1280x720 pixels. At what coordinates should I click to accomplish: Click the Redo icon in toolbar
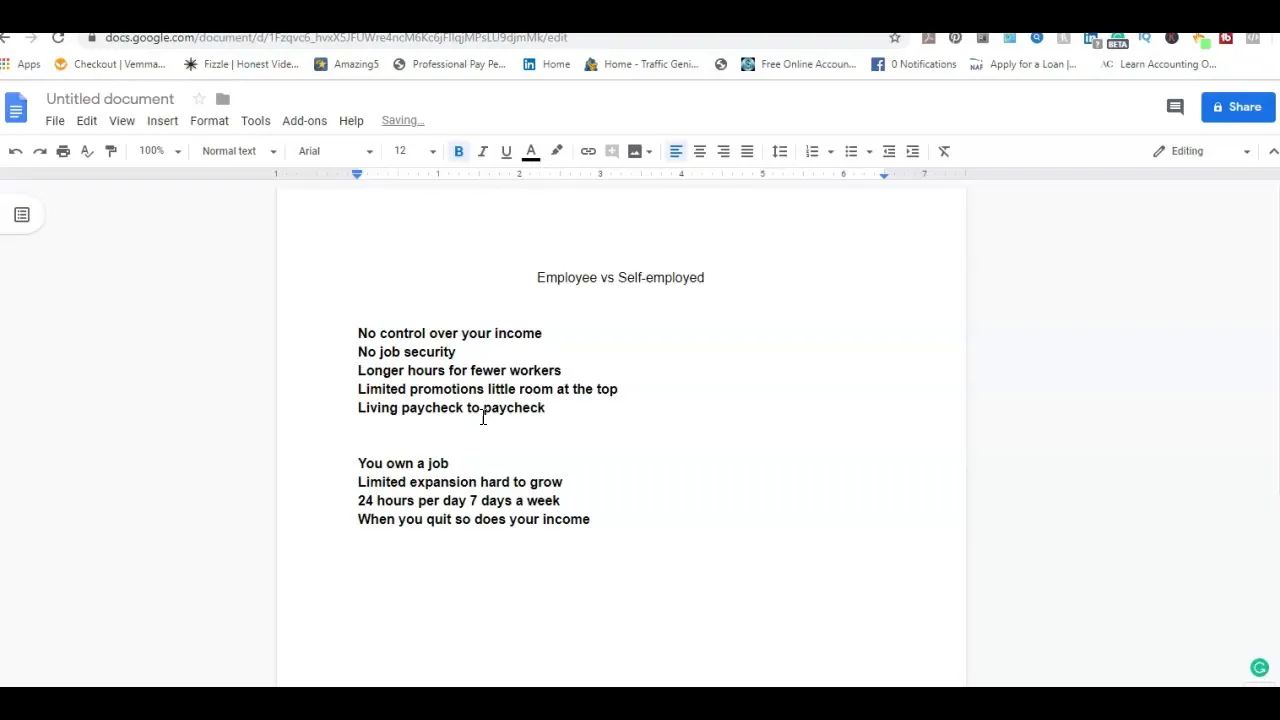coord(40,151)
